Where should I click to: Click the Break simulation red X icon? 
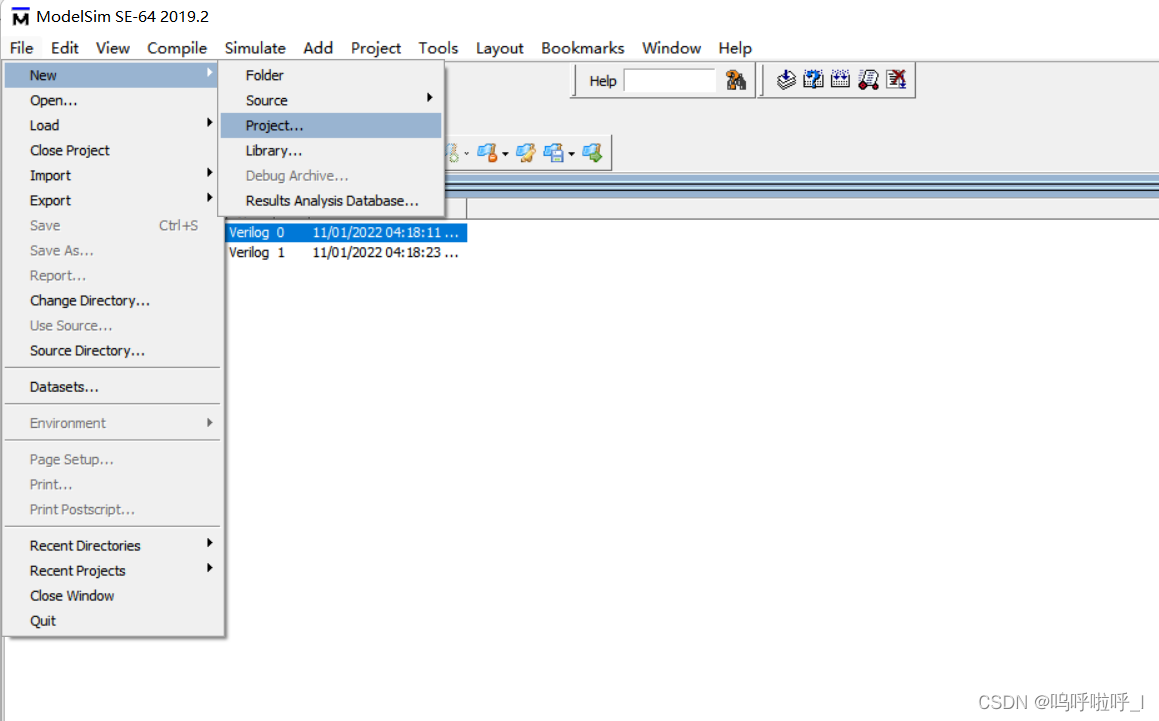click(x=897, y=79)
